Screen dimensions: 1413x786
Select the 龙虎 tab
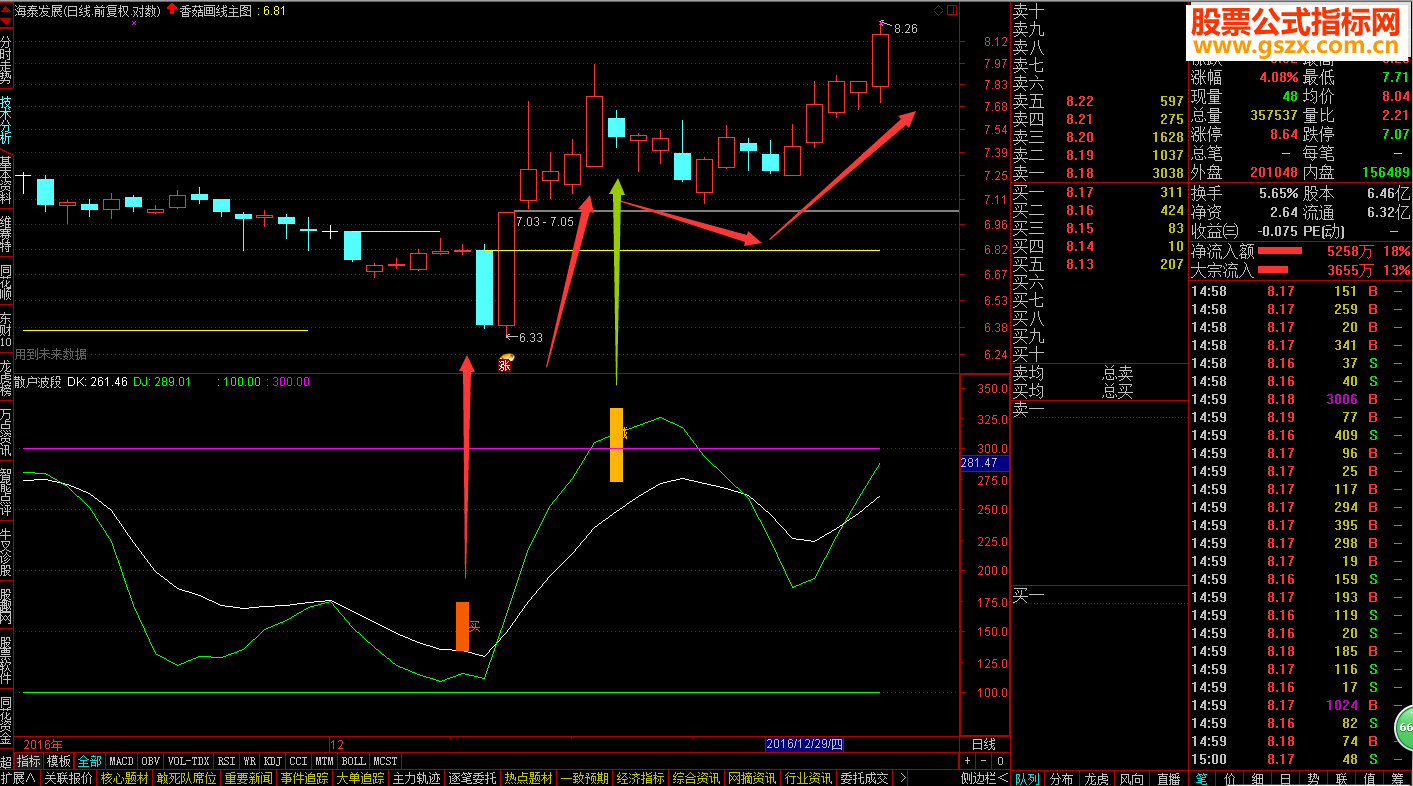[1097, 778]
